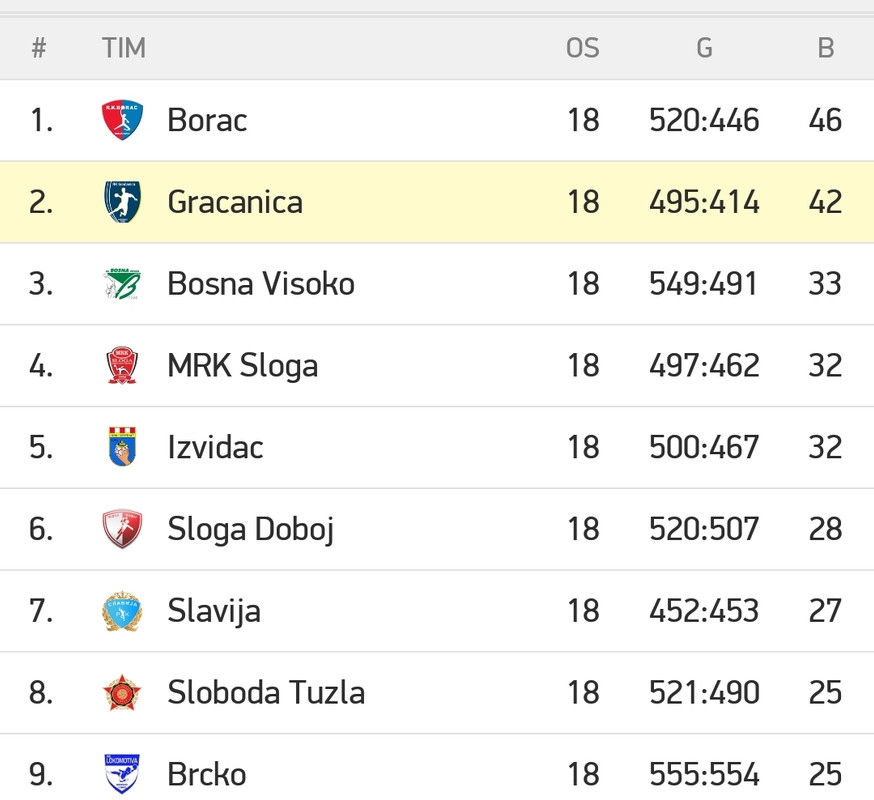Click the Sloga Doboj red-white crest
Screen dimensions: 874x800
pos(122,529)
